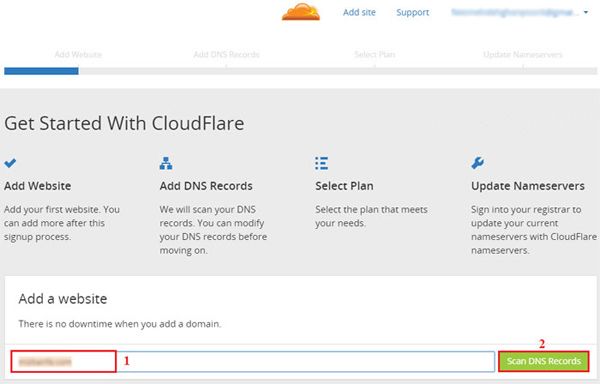The image size is (600, 384).
Task: Click the blue filled progress bar segment
Action: [x=41, y=71]
